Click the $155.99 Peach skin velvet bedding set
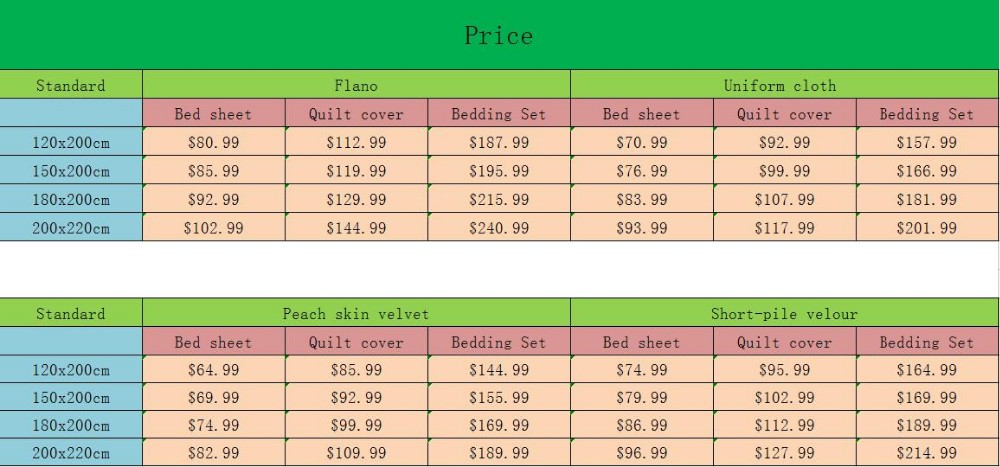The width and height of the screenshot is (1000, 467). pyautogui.click(x=499, y=398)
